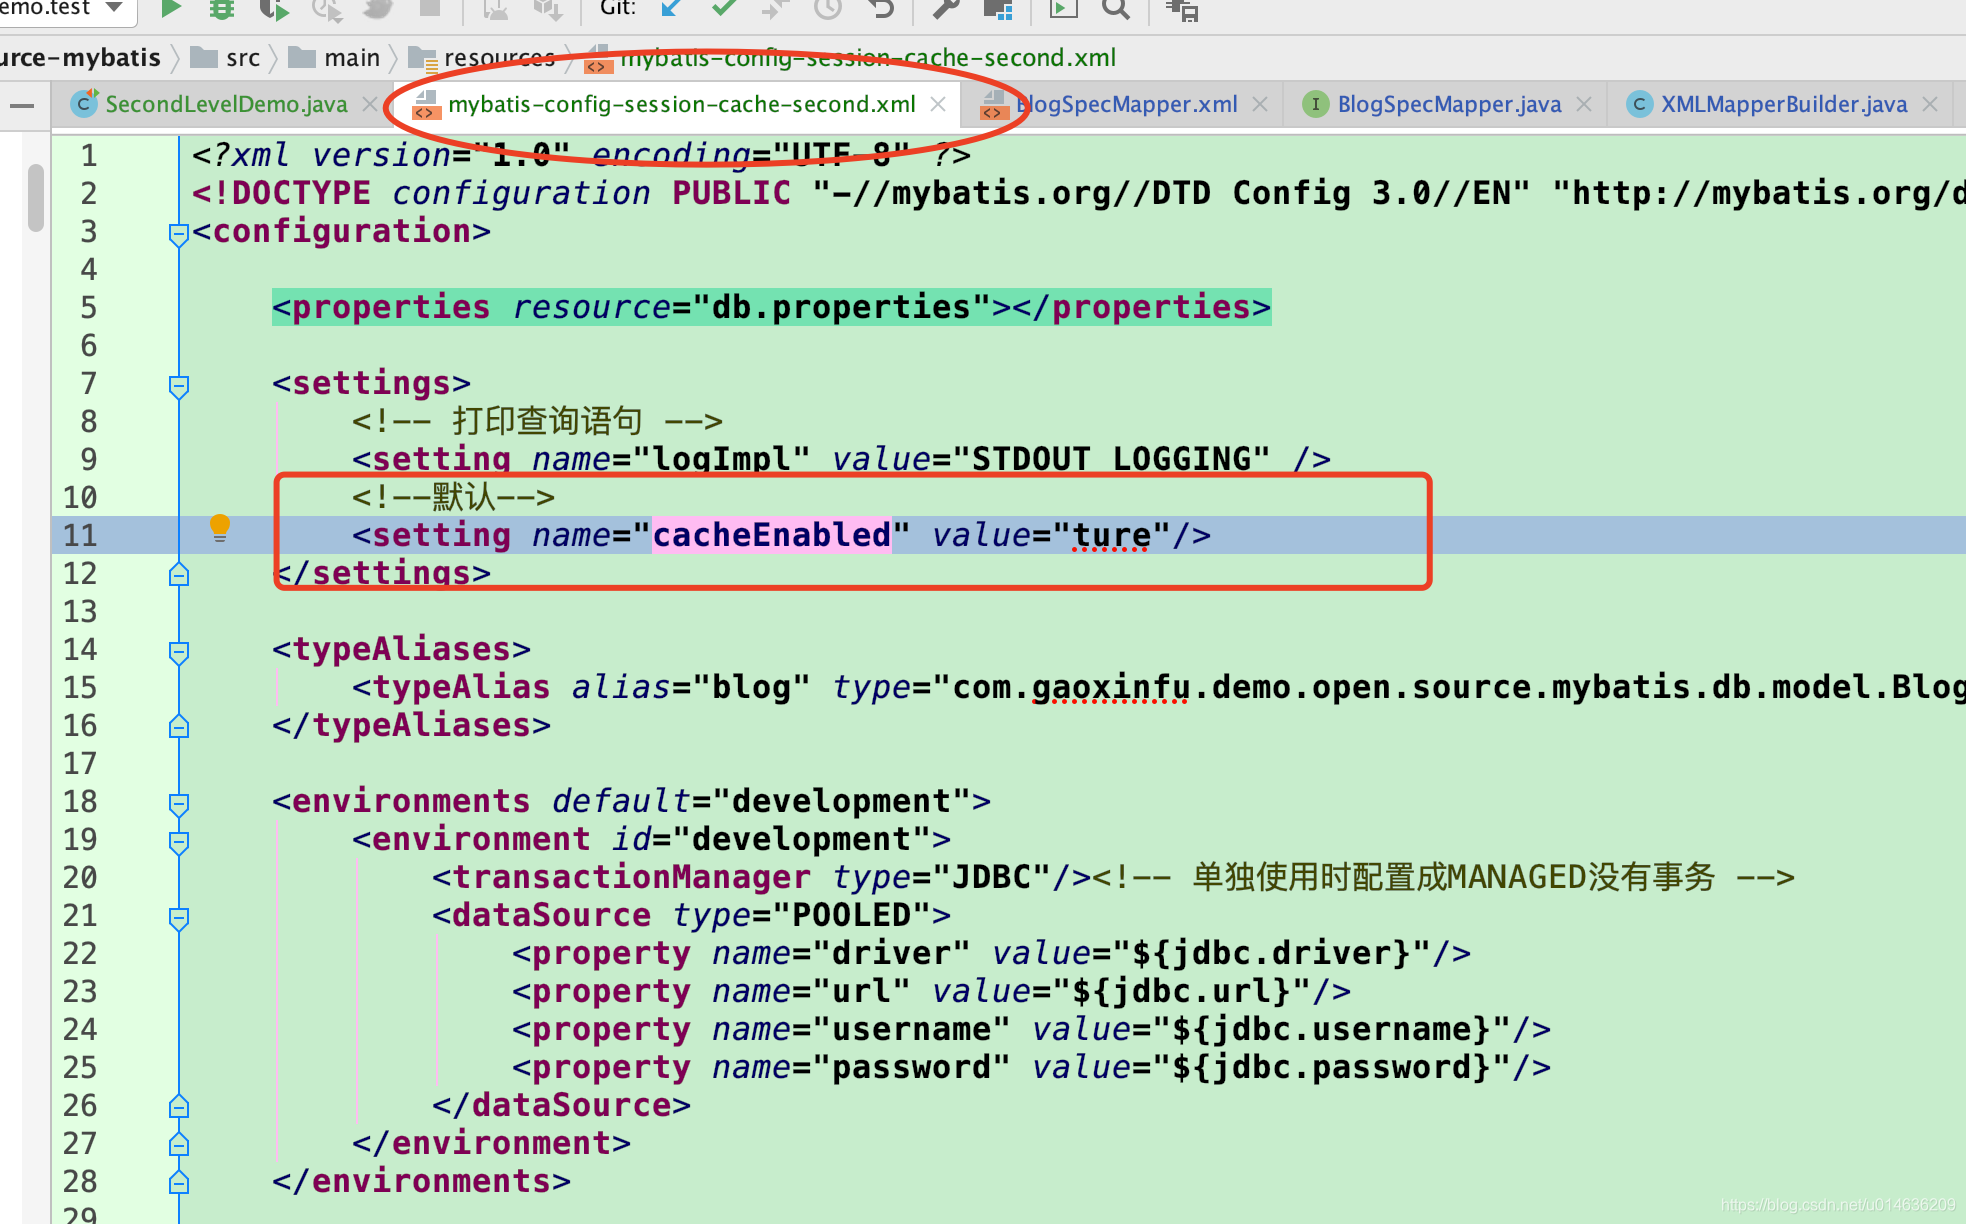Collapse the environment fold on line 19
The height and width of the screenshot is (1224, 1966).
179,842
